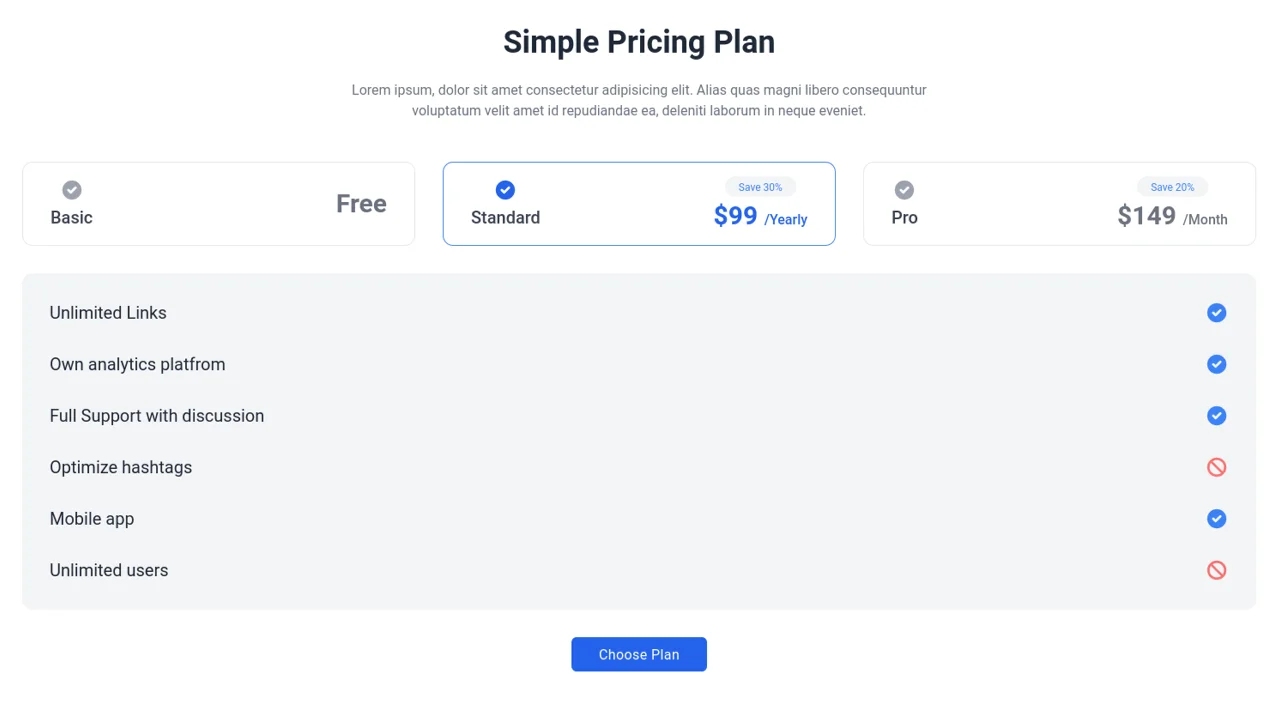Click the $149 monthly price on Pro

(x=1146, y=215)
